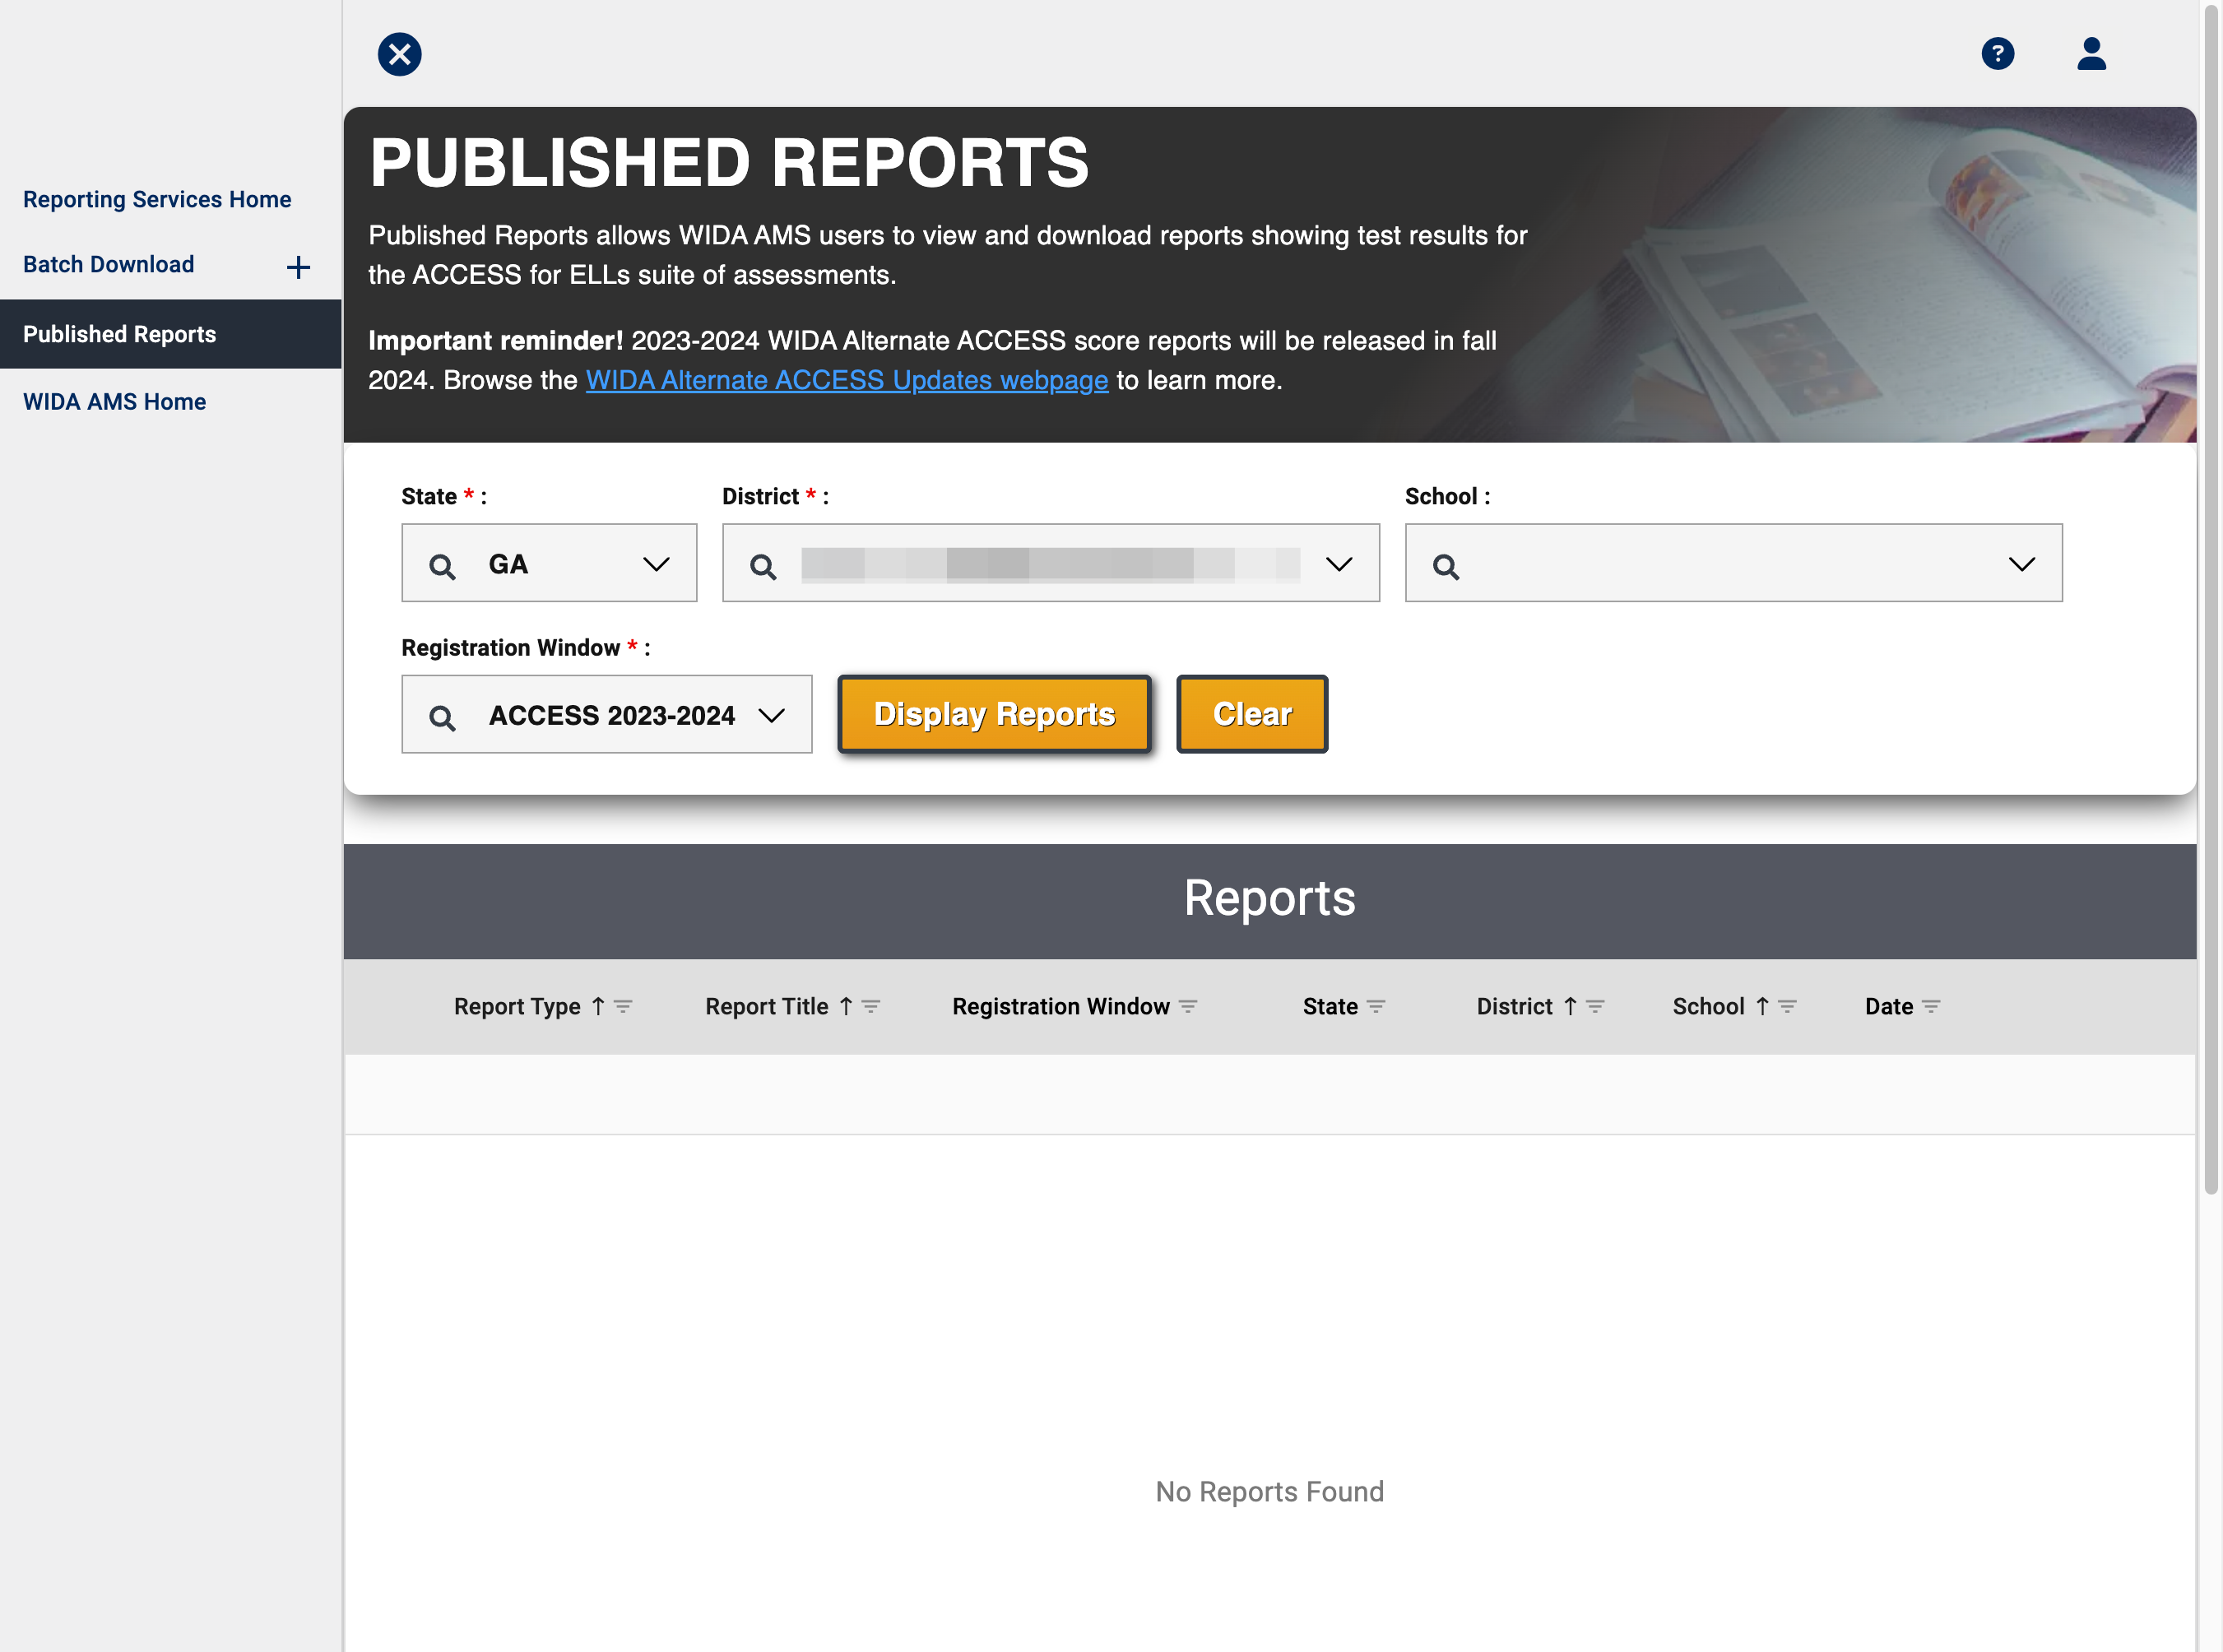
Task: Expand Batch Download with the plus icon
Action: [298, 267]
